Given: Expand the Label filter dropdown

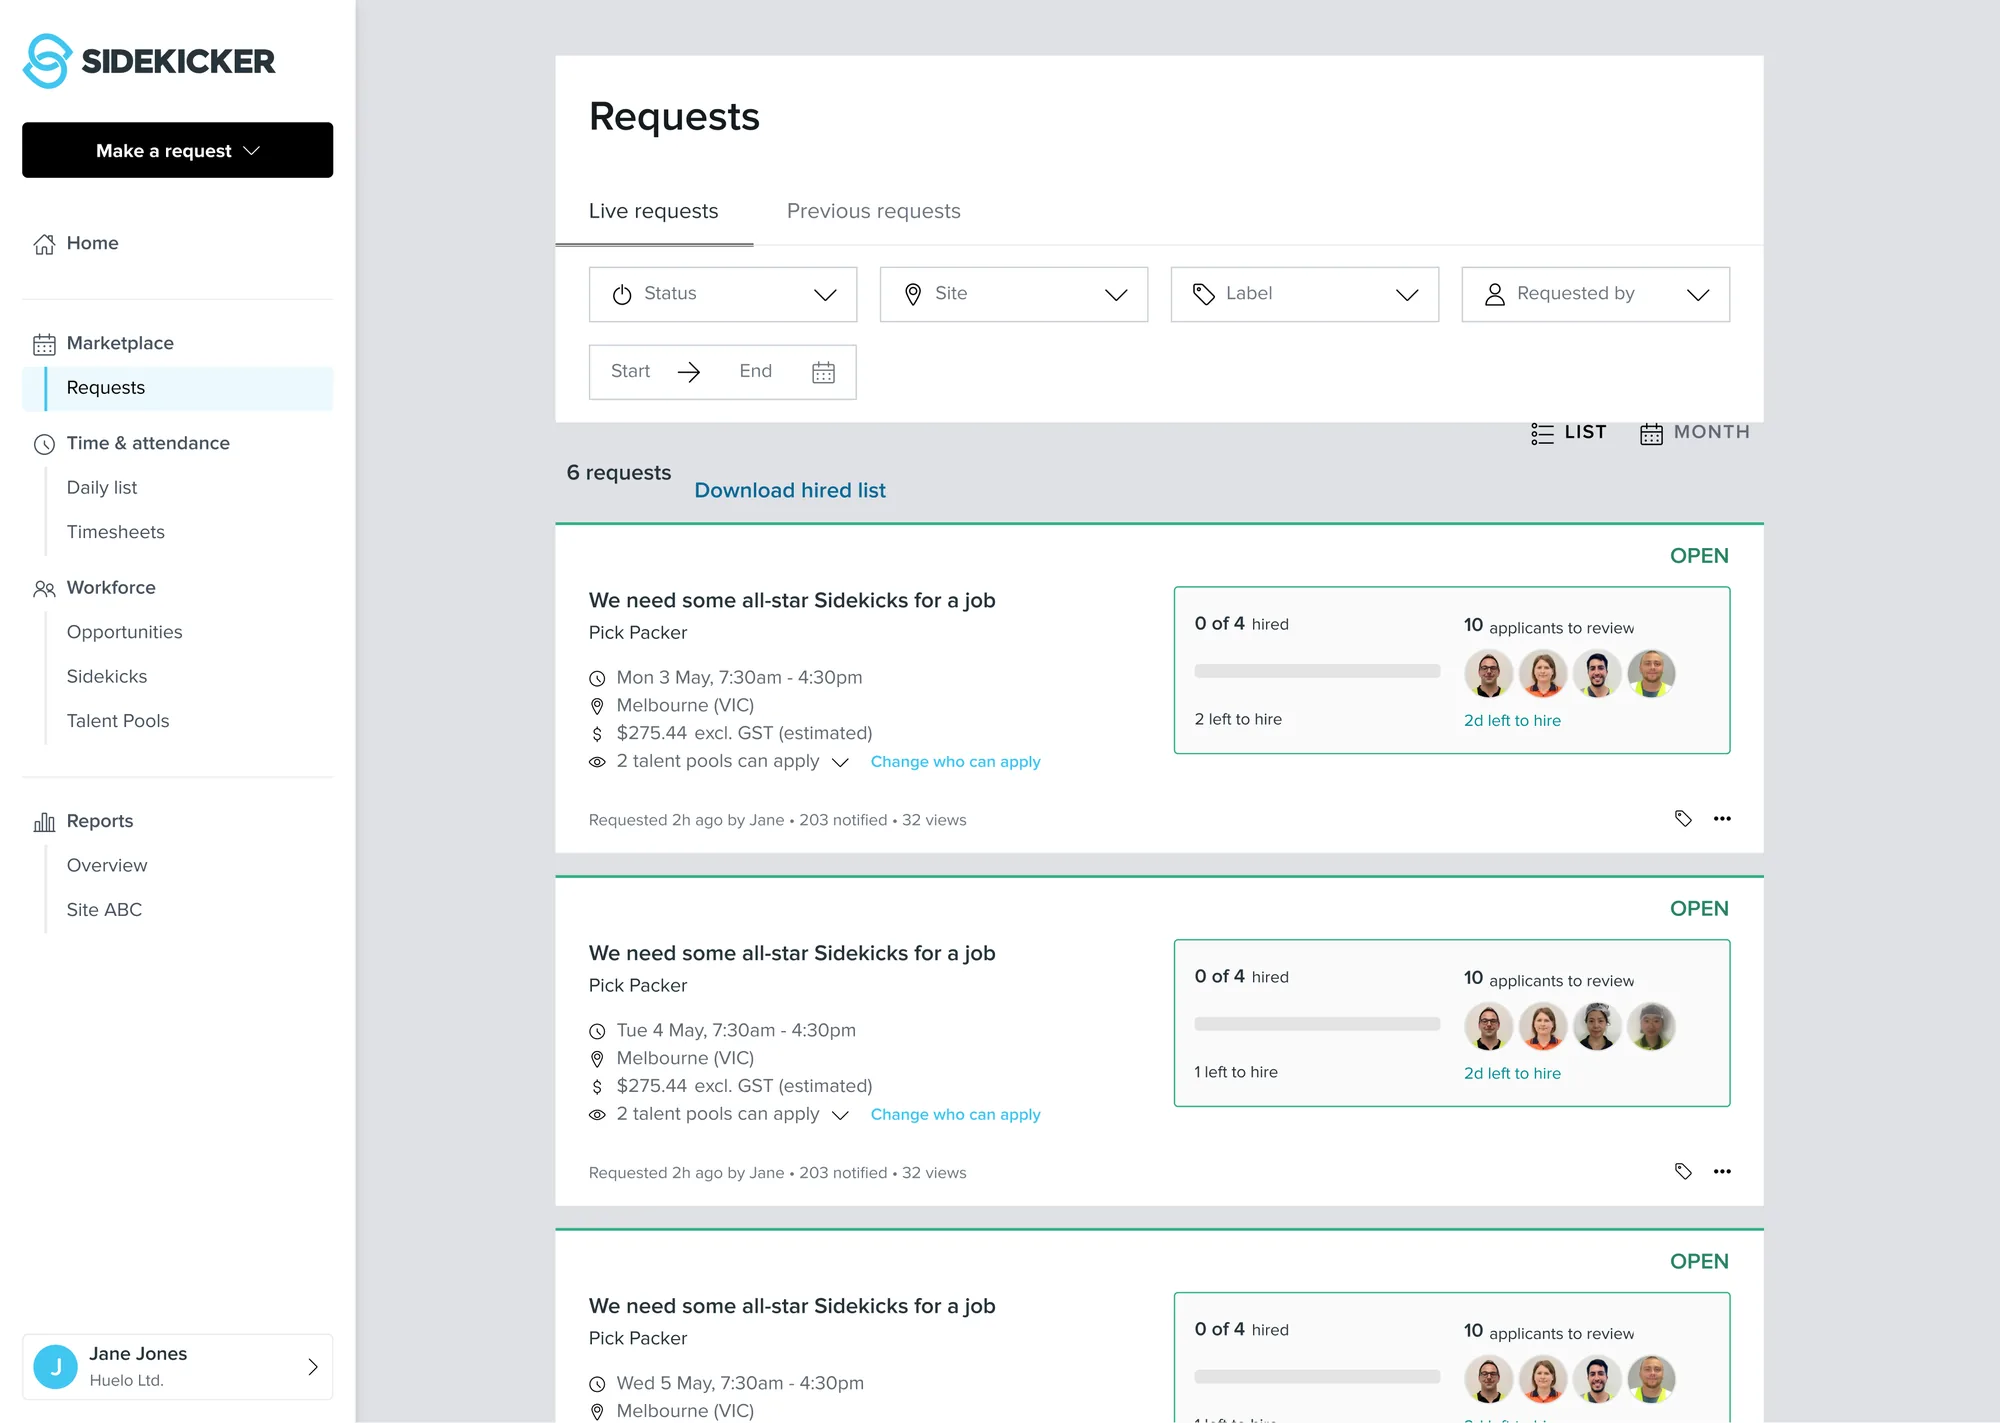Looking at the screenshot, I should click(1304, 294).
